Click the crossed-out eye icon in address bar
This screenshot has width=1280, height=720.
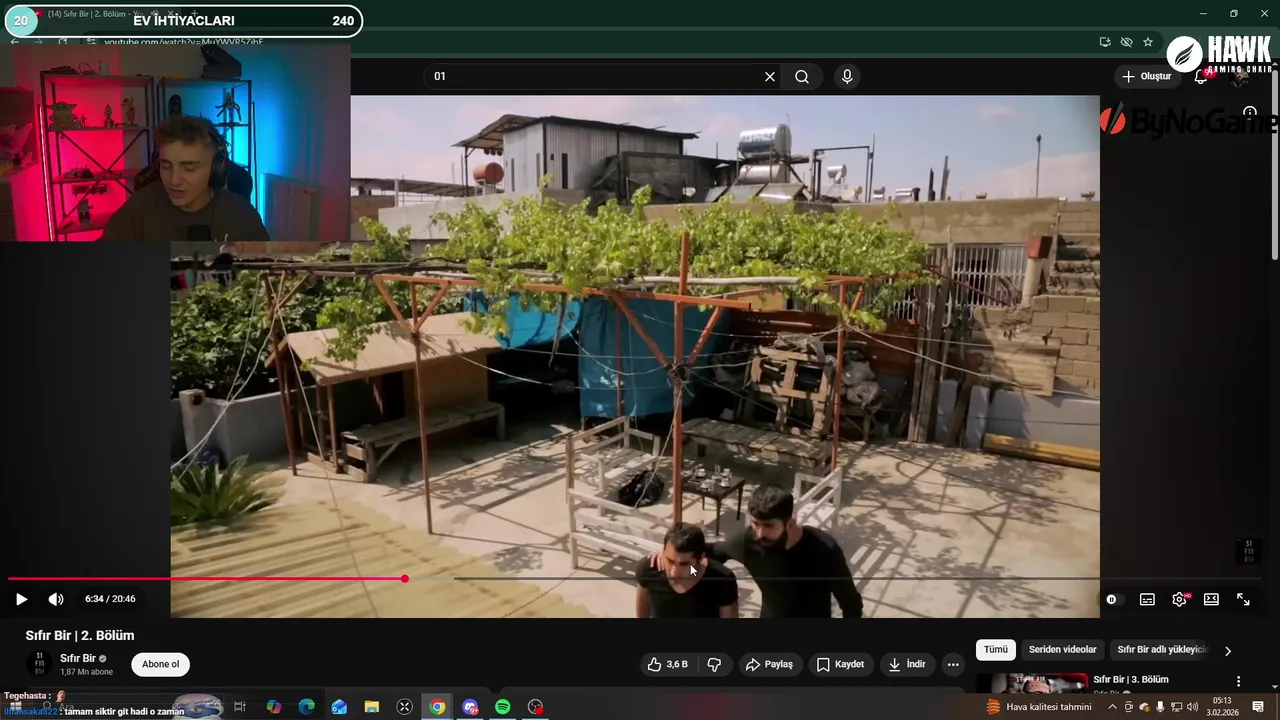point(1126,42)
